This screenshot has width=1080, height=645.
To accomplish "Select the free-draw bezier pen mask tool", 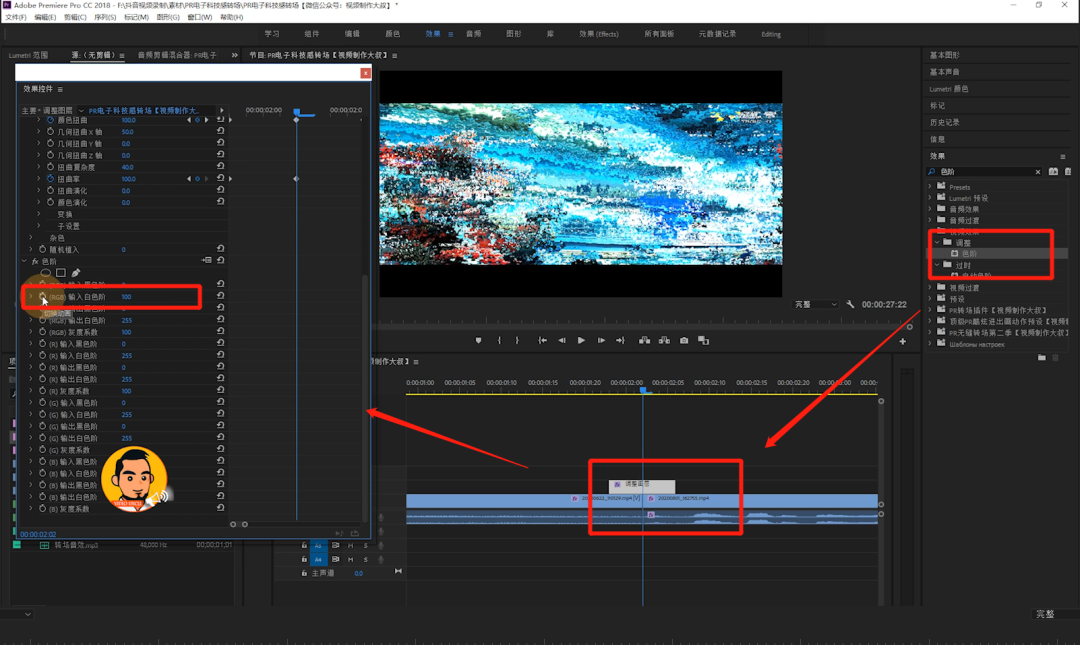I will pos(76,273).
